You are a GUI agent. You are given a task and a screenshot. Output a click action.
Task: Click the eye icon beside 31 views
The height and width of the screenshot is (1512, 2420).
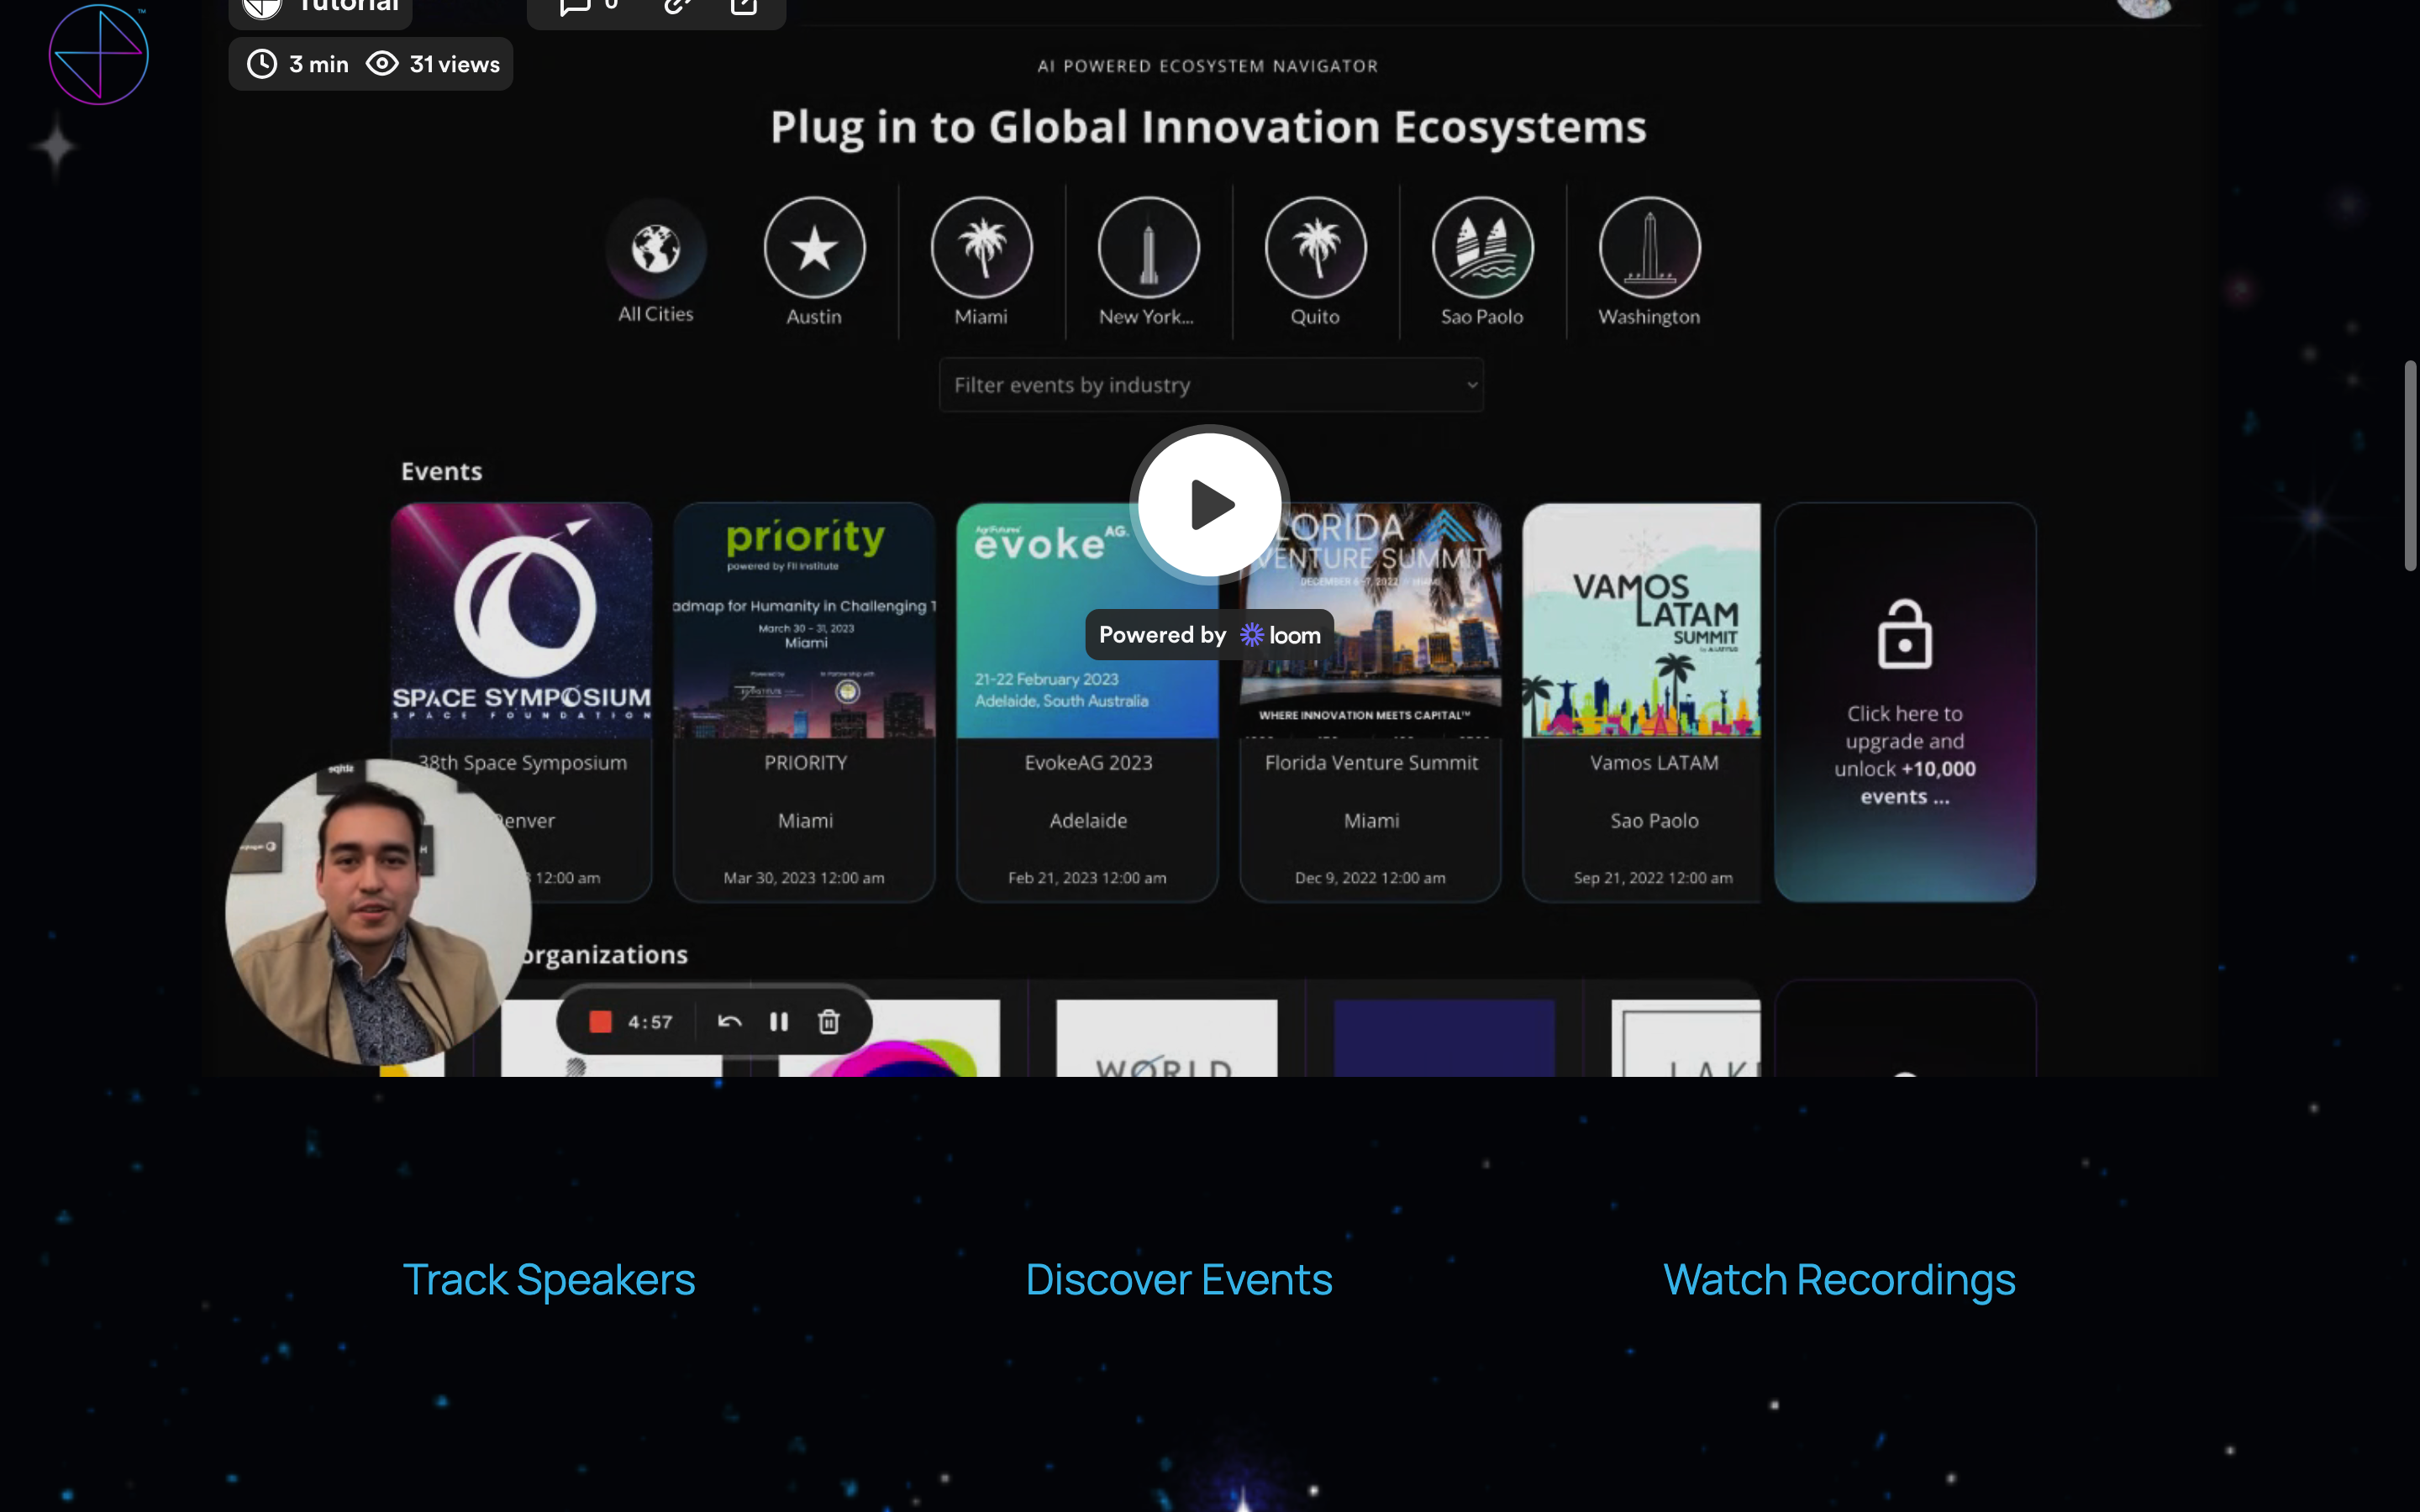(382, 64)
